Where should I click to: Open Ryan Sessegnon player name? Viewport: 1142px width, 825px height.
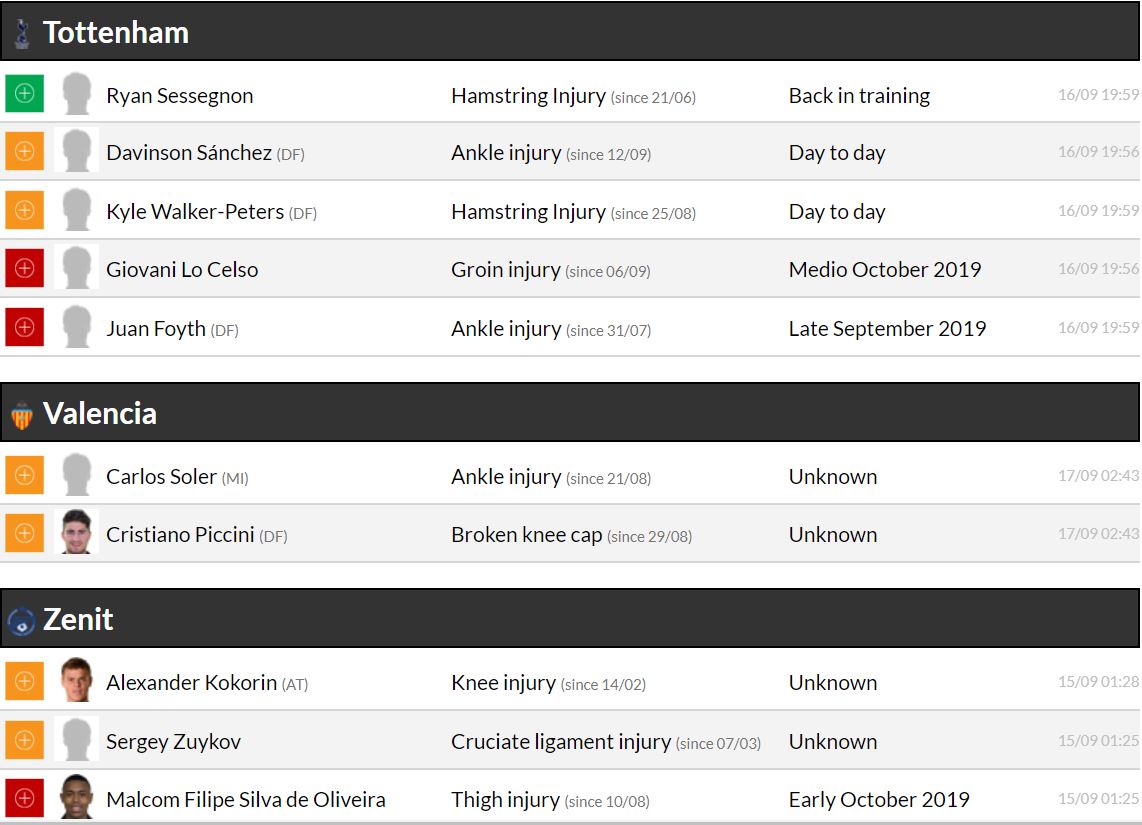click(180, 96)
